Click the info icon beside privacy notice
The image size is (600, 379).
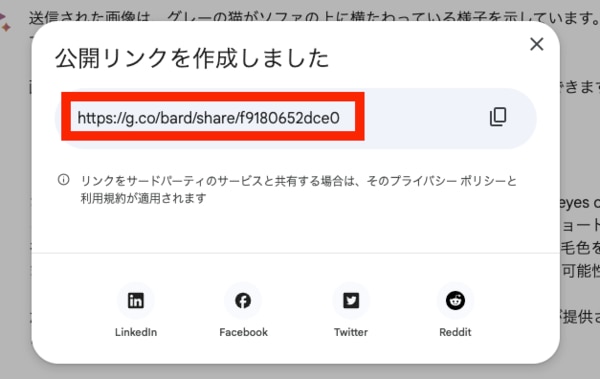(64, 179)
